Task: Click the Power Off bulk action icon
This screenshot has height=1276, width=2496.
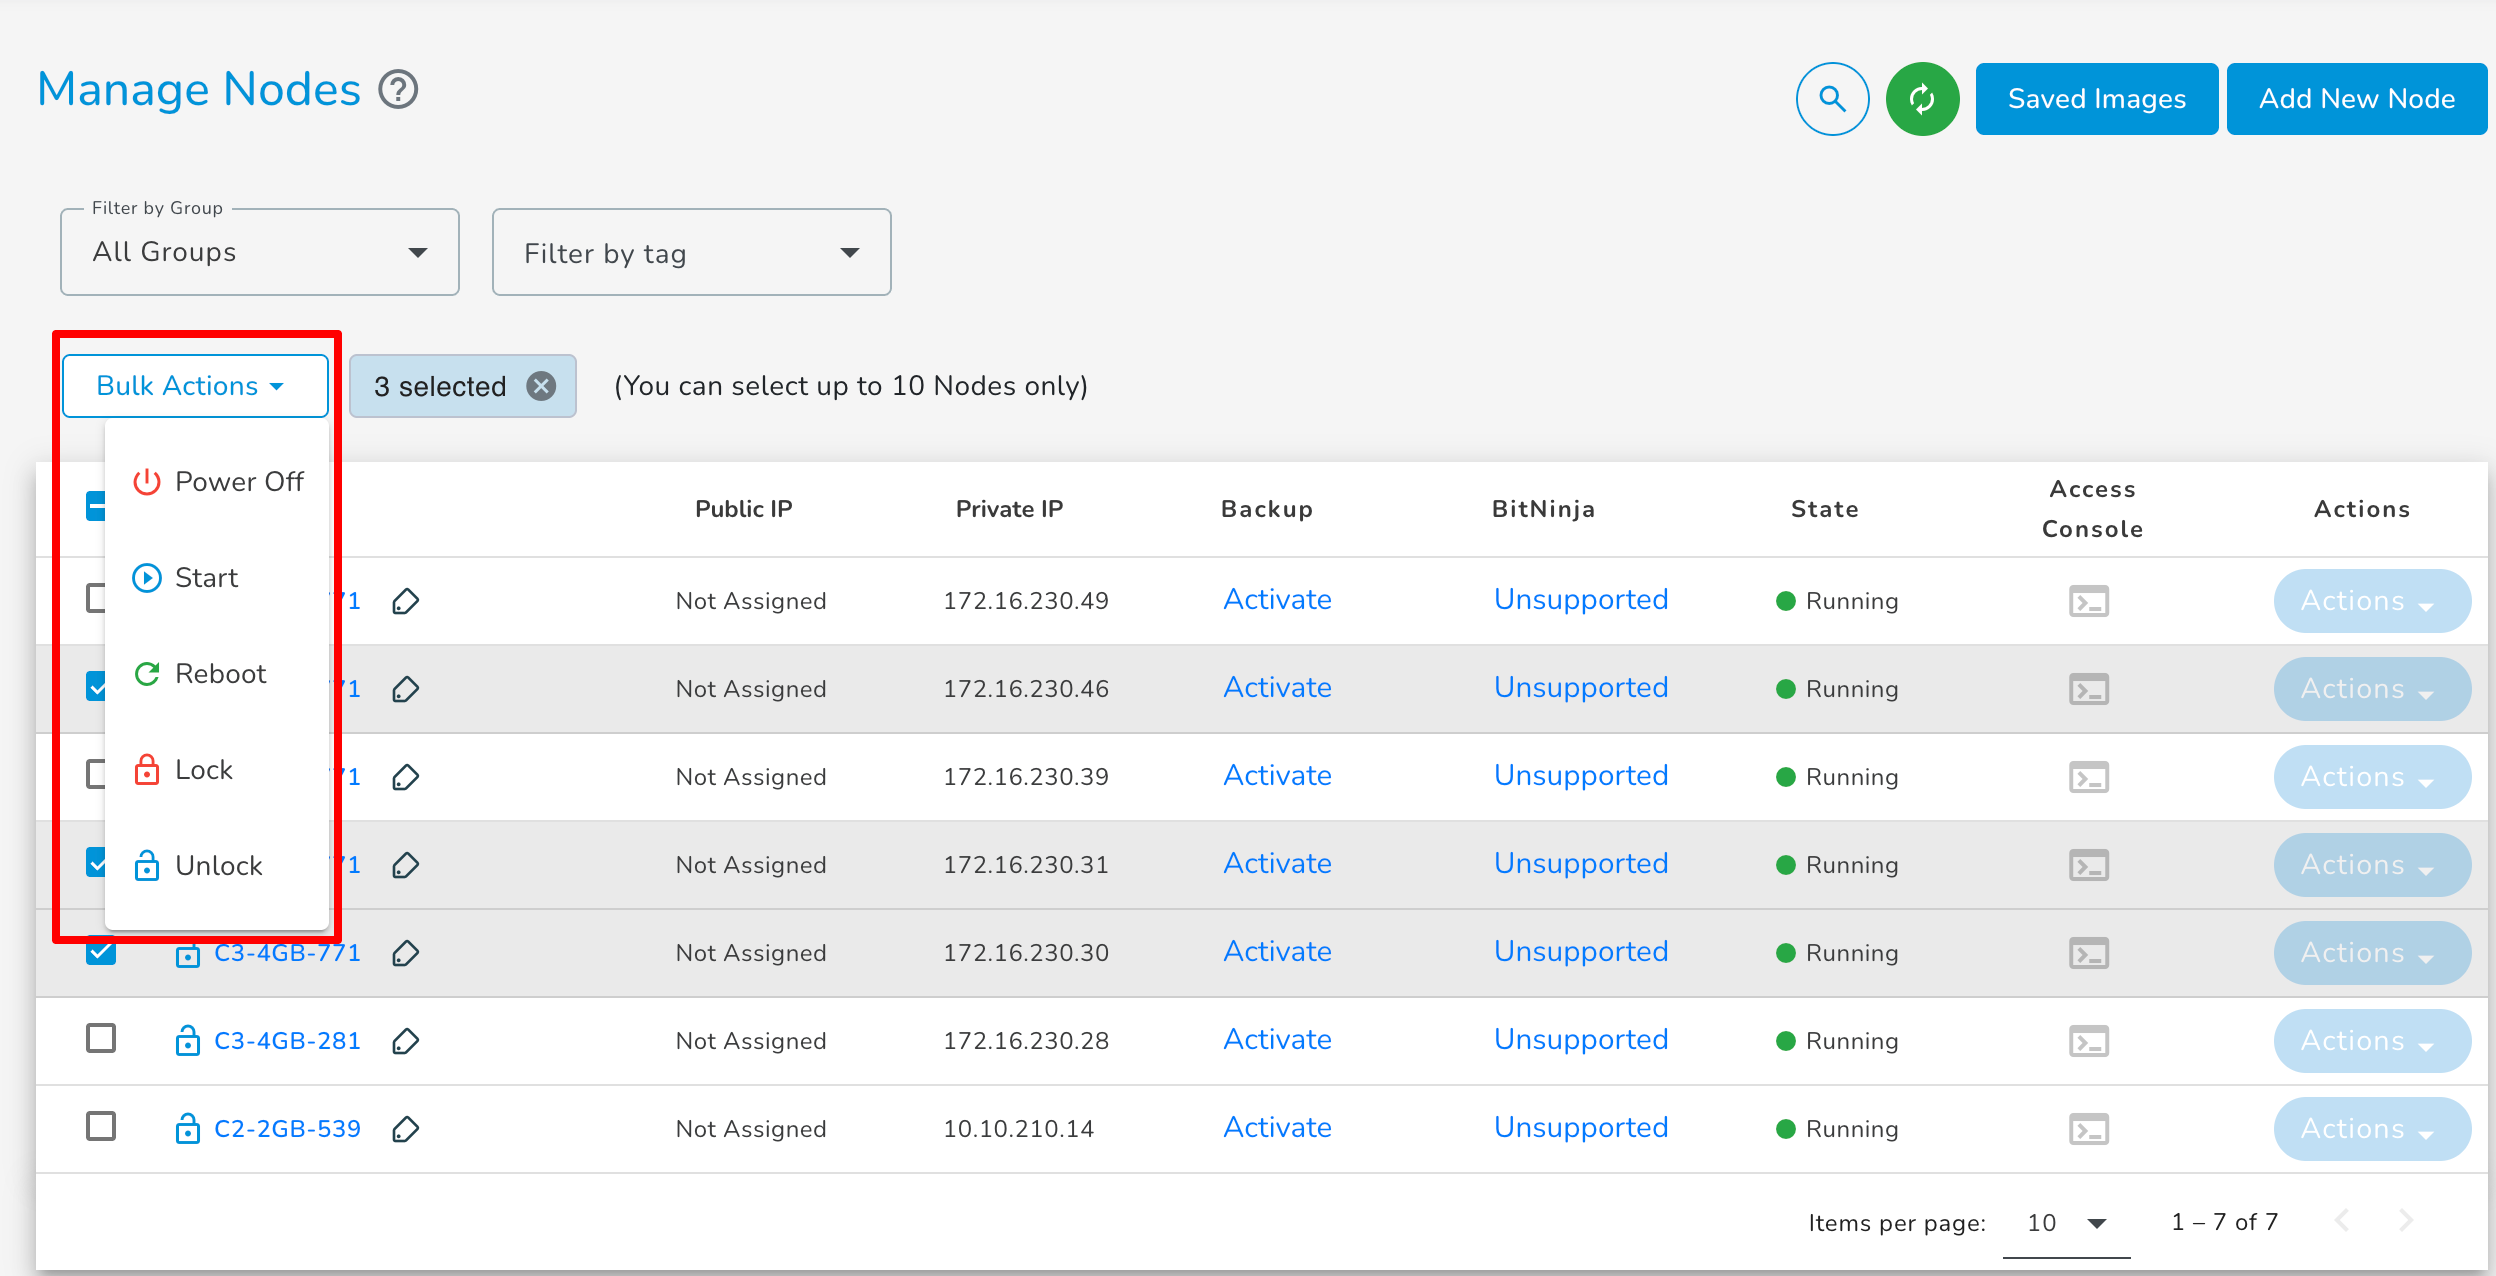Action: (x=145, y=482)
